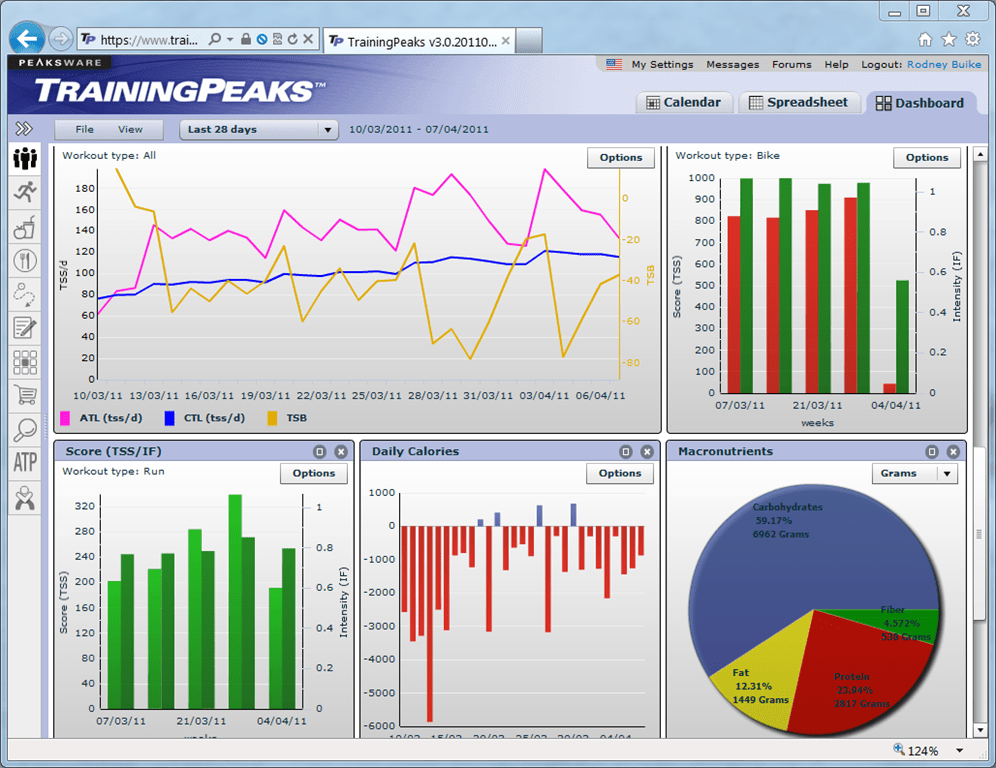Open the athletes group icon in sidebar
This screenshot has height=768, width=996.
(25, 158)
